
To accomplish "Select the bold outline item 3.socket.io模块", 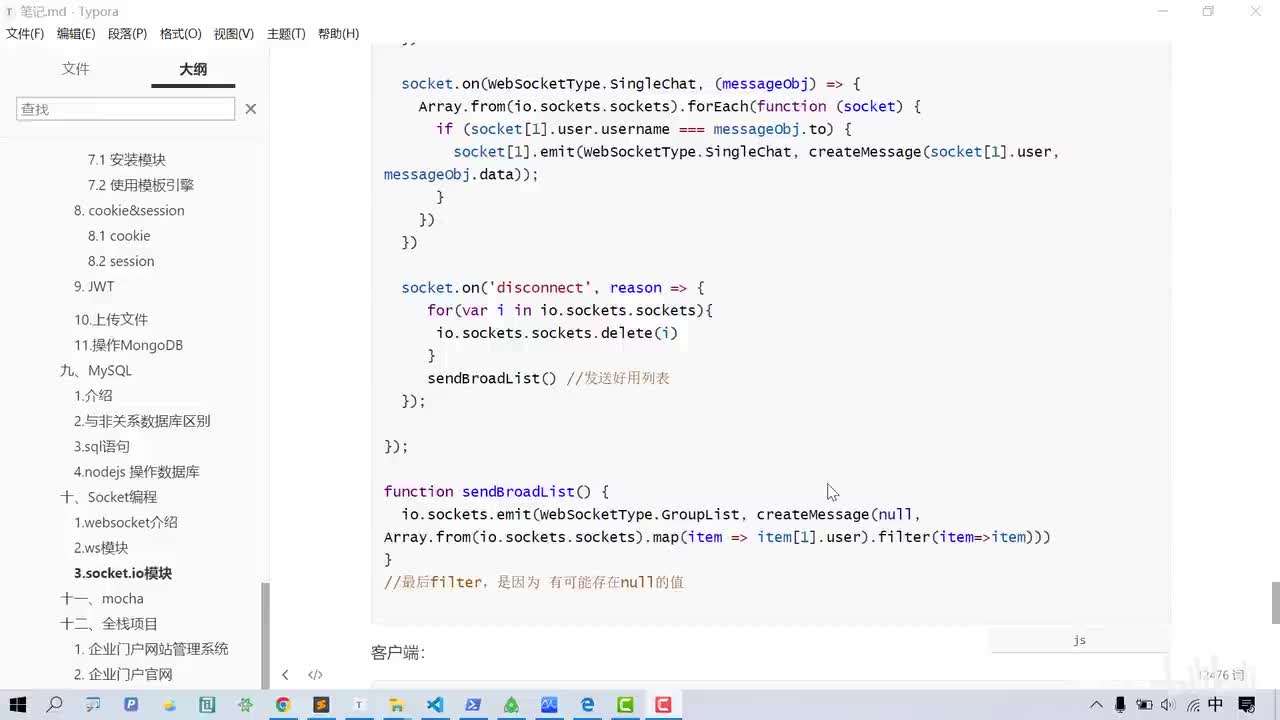I will click(123, 573).
